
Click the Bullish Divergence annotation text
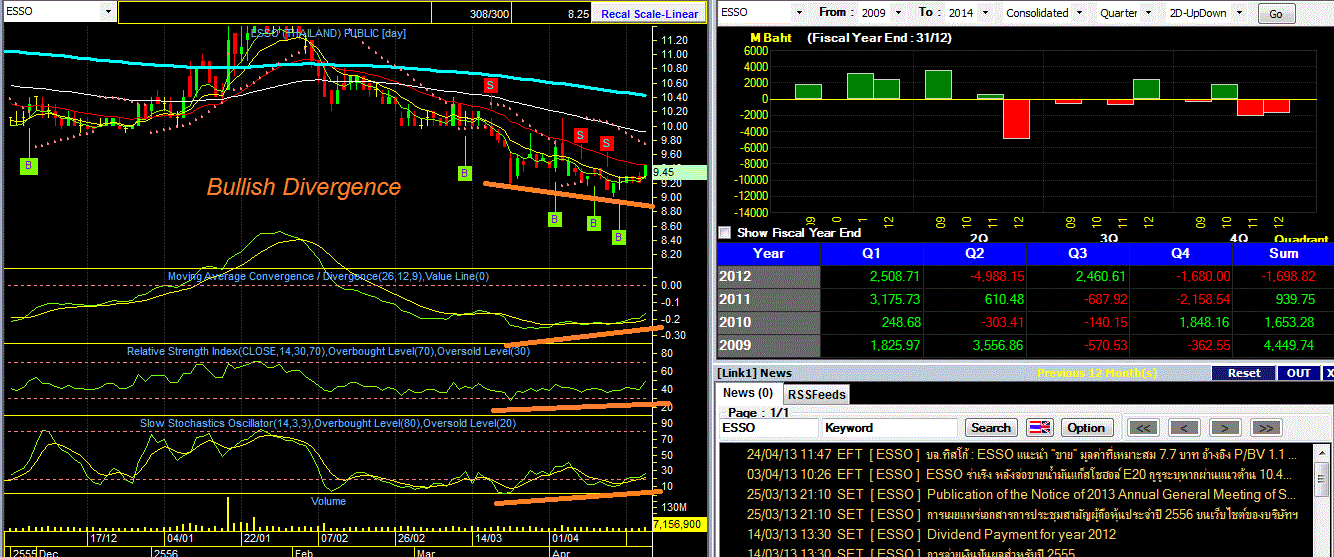coord(303,187)
